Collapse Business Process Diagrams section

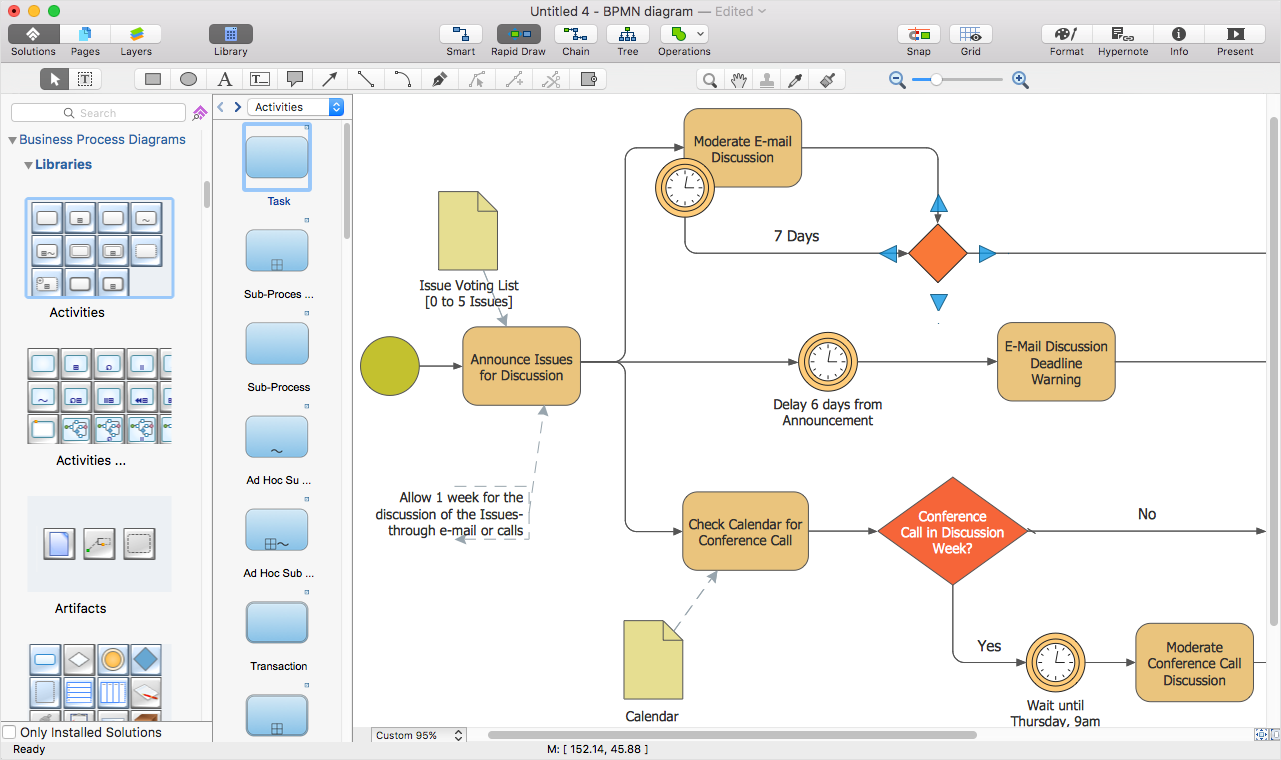[x=13, y=140]
